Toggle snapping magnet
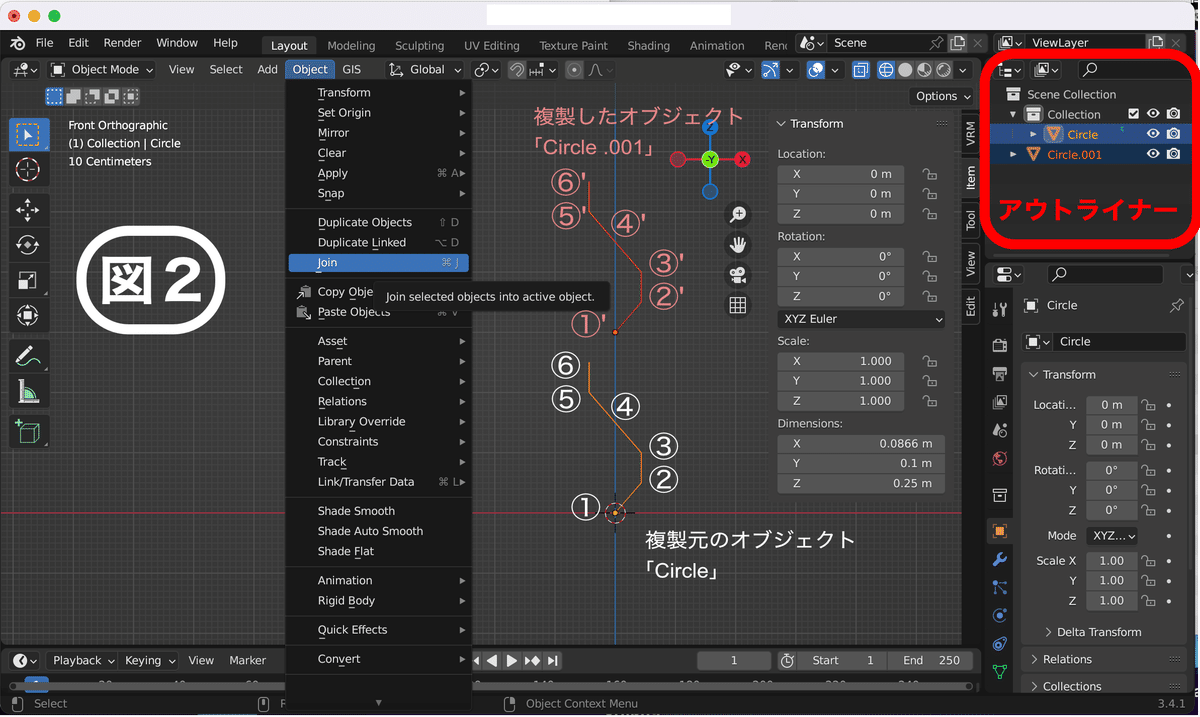1200x717 pixels. (517, 70)
